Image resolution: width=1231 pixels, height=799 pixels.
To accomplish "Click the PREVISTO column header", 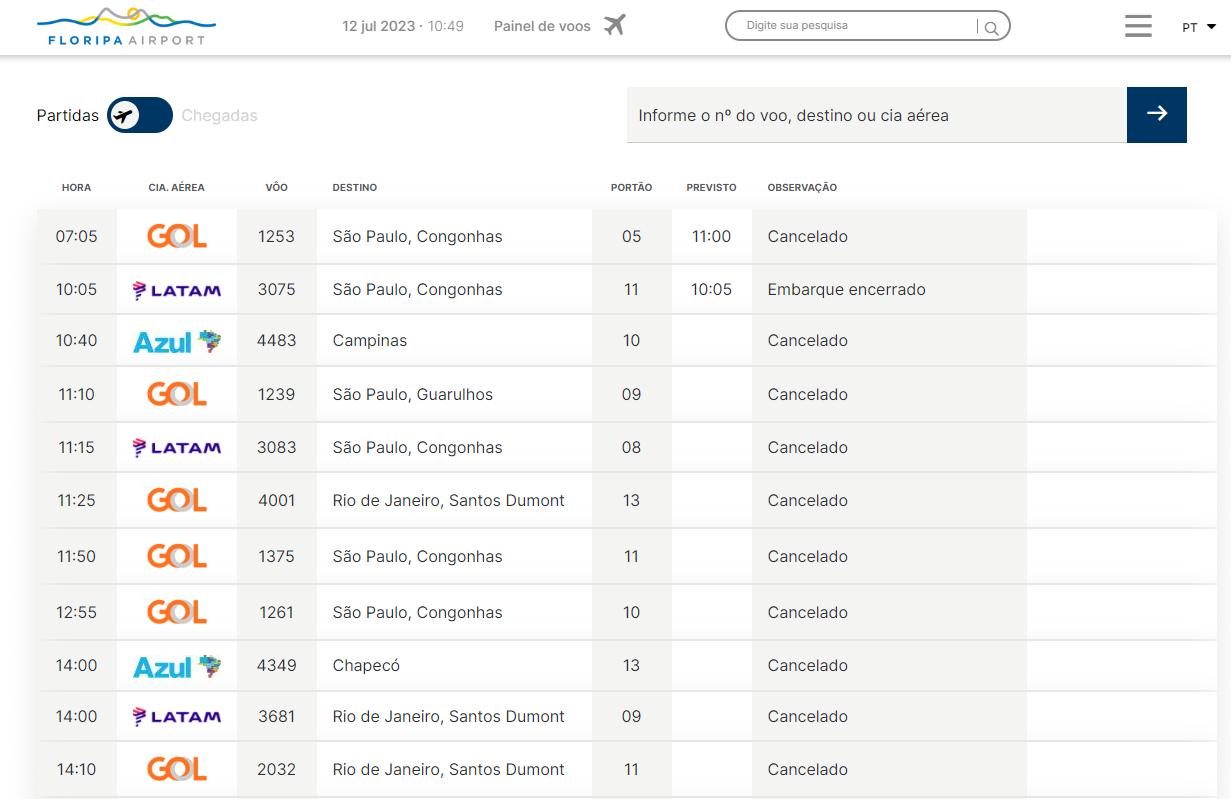I will [x=711, y=188].
